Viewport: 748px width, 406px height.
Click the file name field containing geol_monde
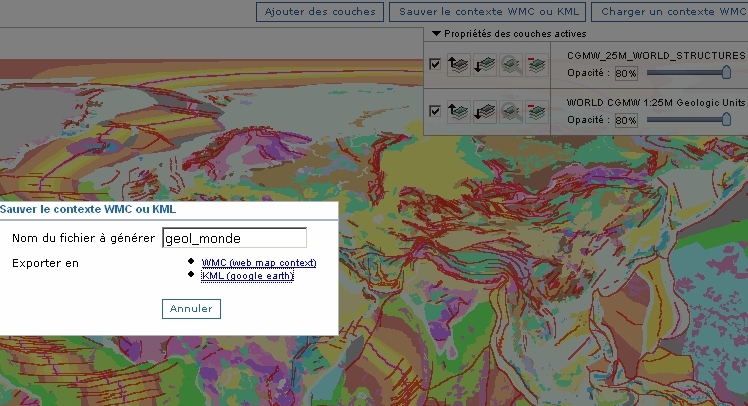233,238
